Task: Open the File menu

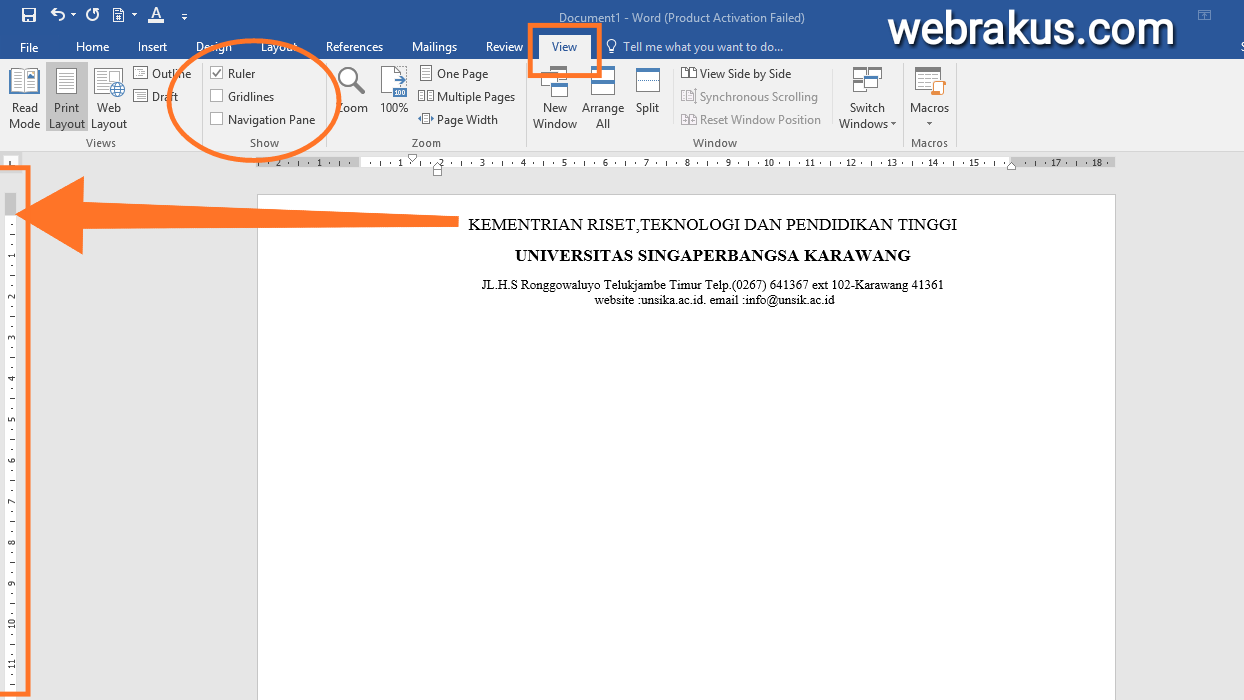Action: click(x=29, y=46)
